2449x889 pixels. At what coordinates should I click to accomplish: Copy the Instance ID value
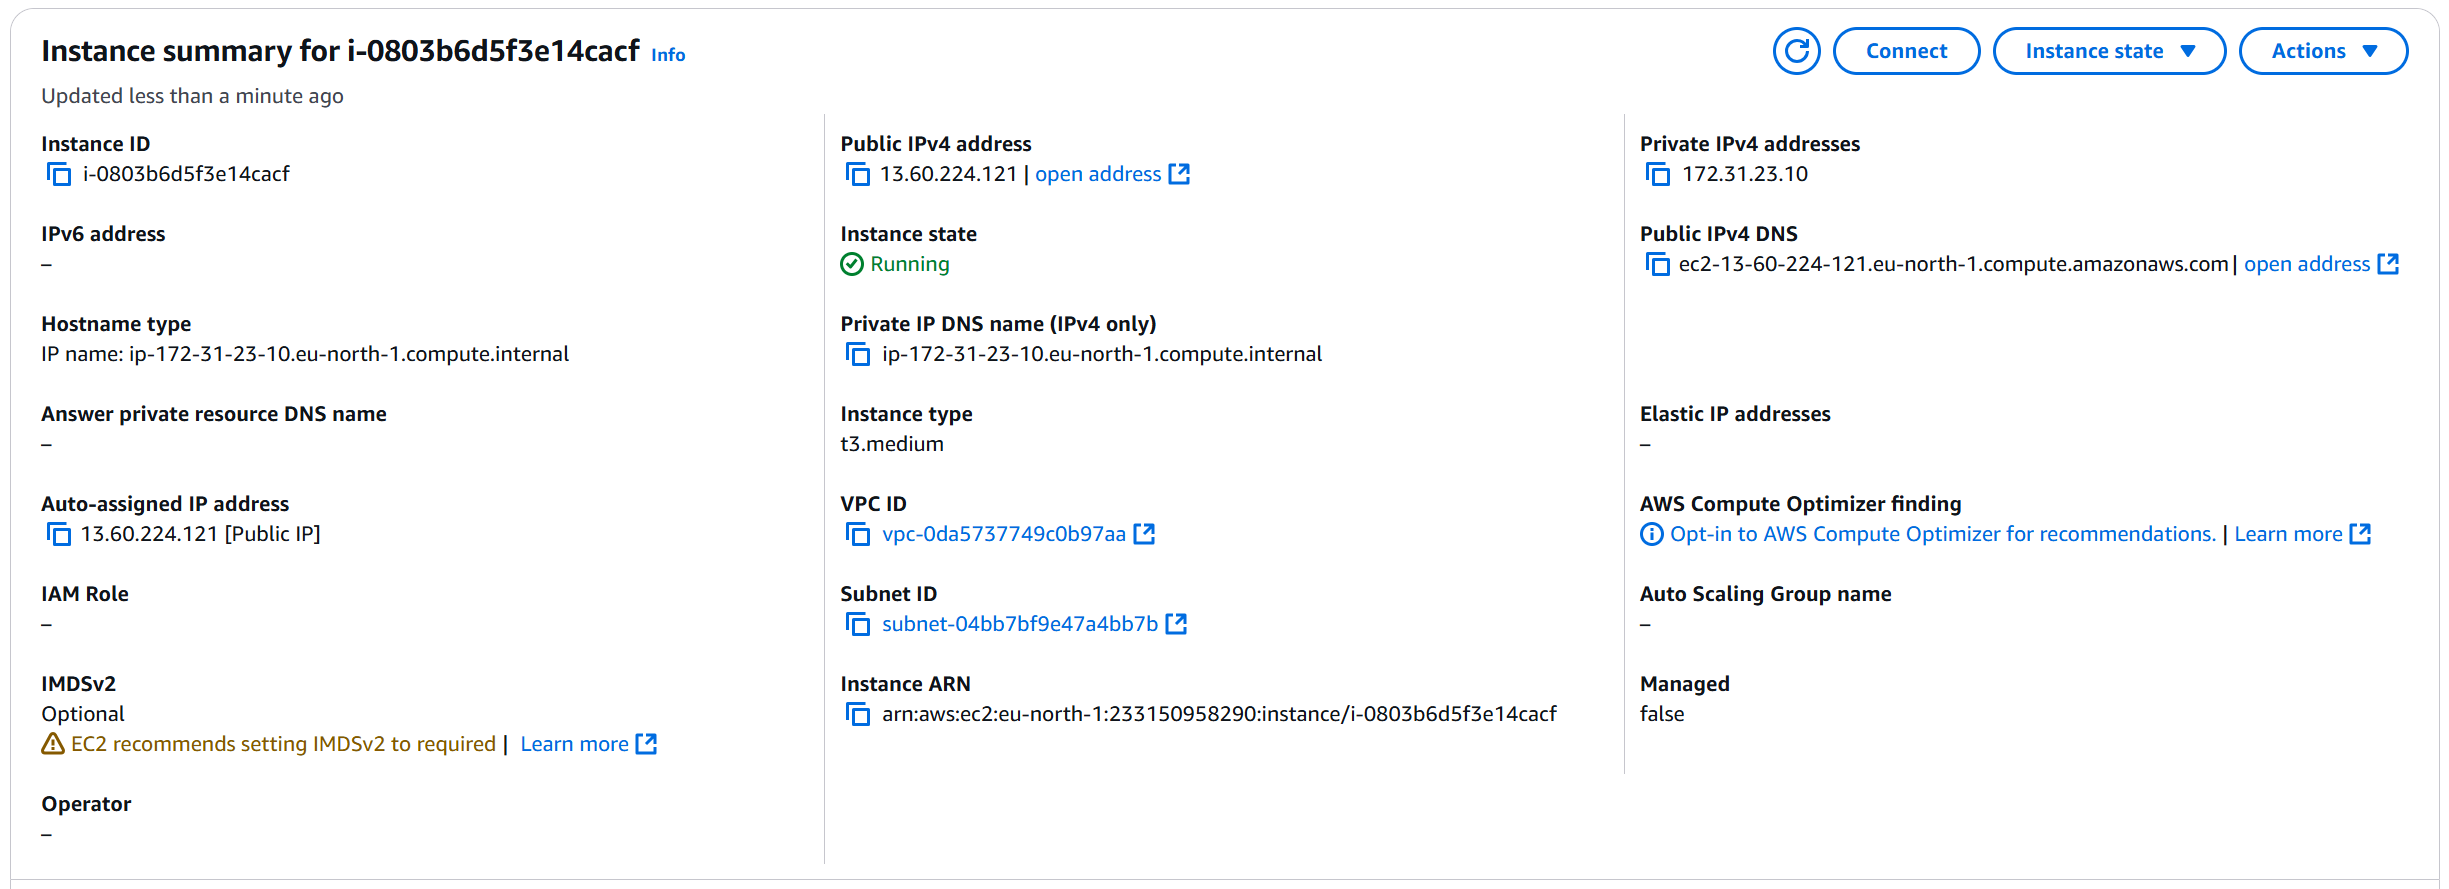59,174
